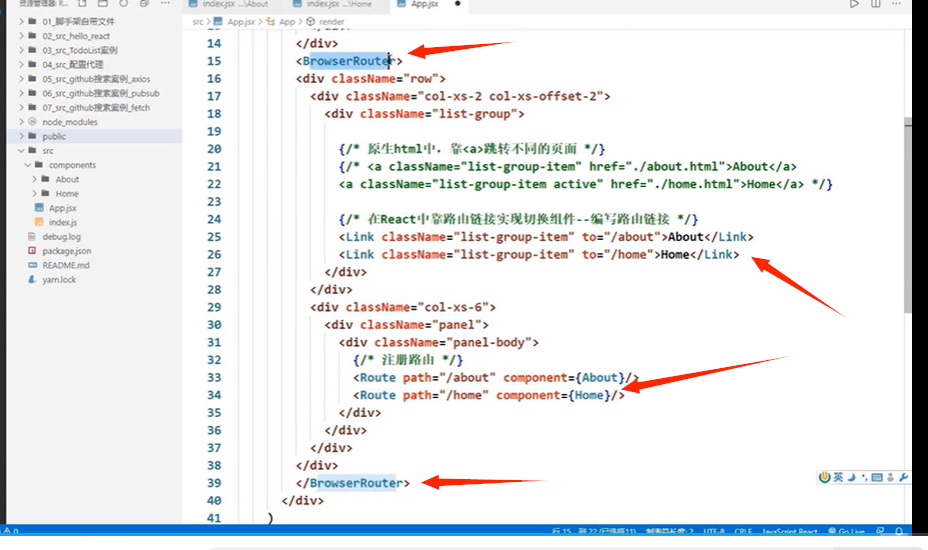
Task: Click src in the breadcrumb
Action: tap(198, 21)
